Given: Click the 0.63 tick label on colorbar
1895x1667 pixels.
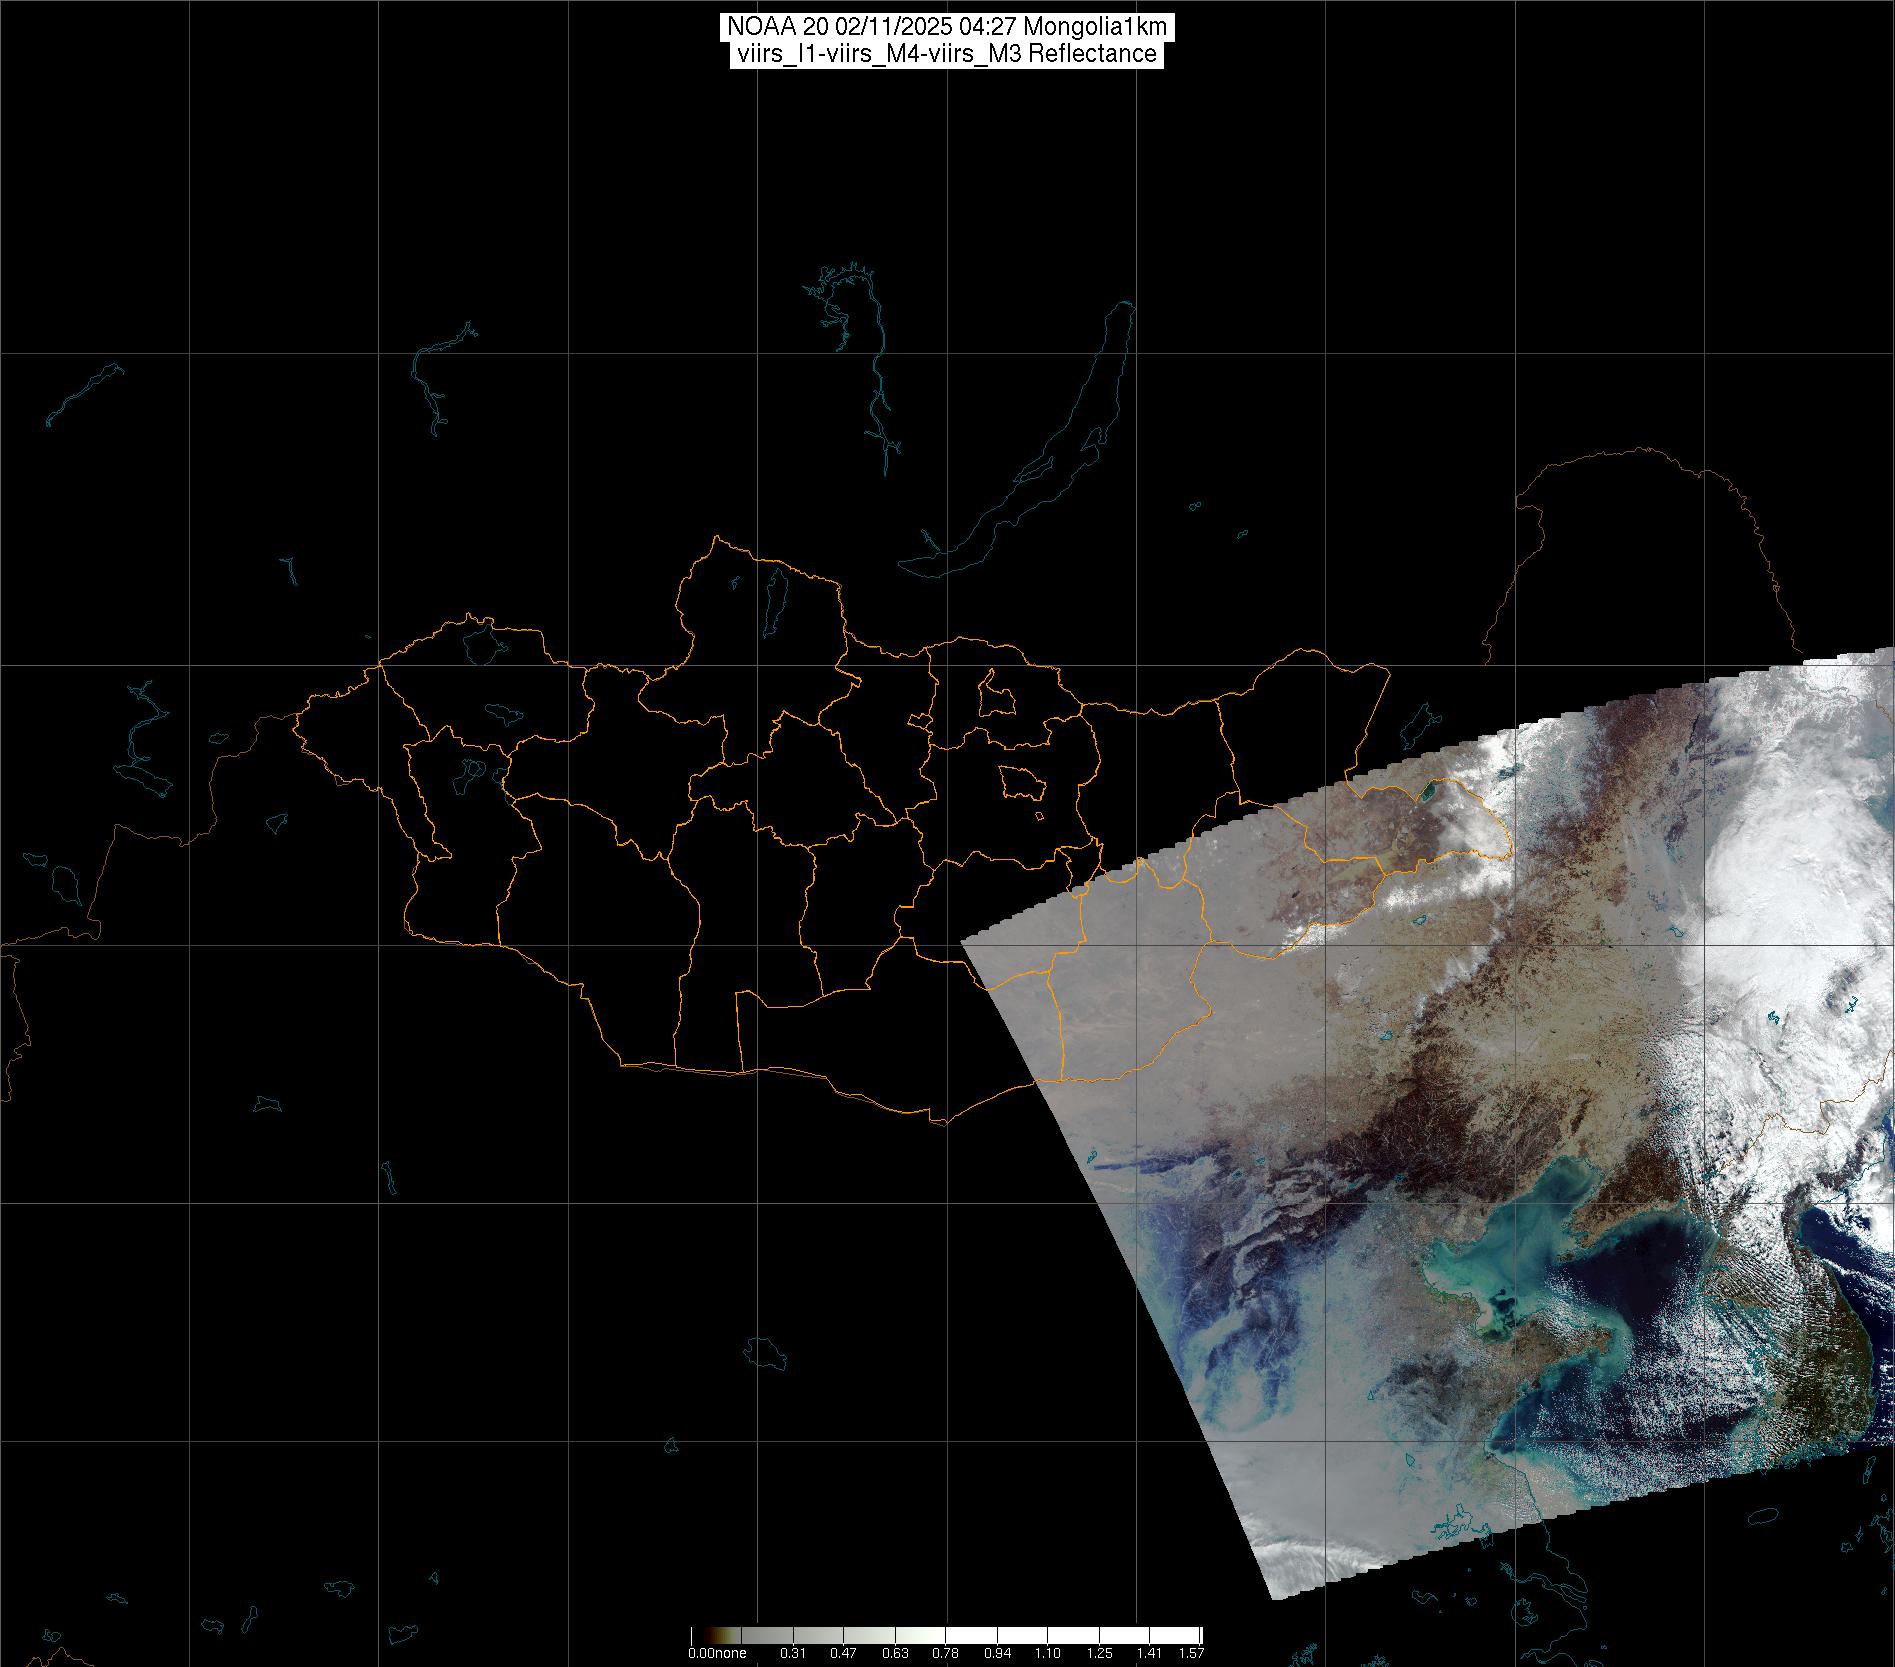Looking at the screenshot, I should coord(894,1654).
